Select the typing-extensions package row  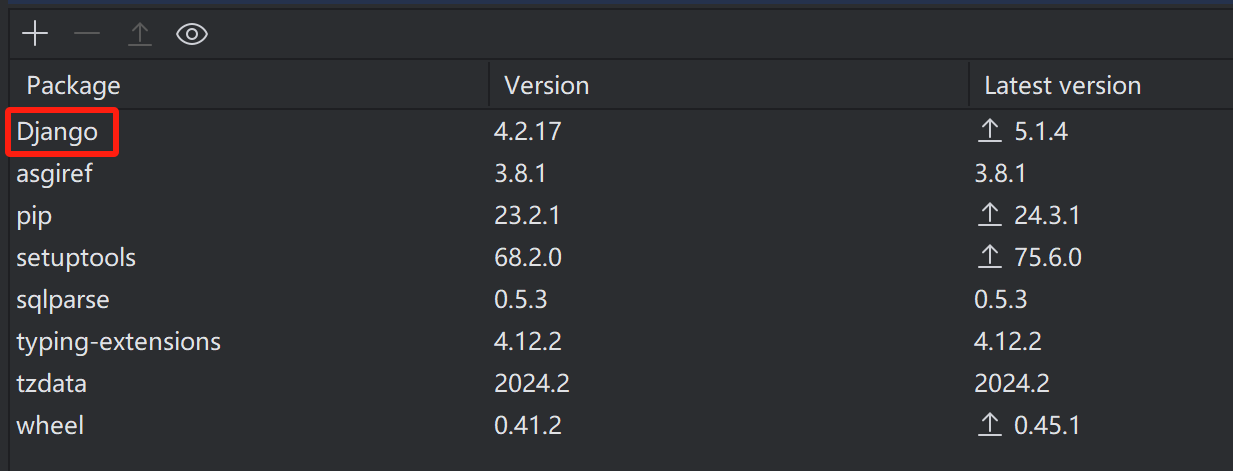click(x=118, y=341)
